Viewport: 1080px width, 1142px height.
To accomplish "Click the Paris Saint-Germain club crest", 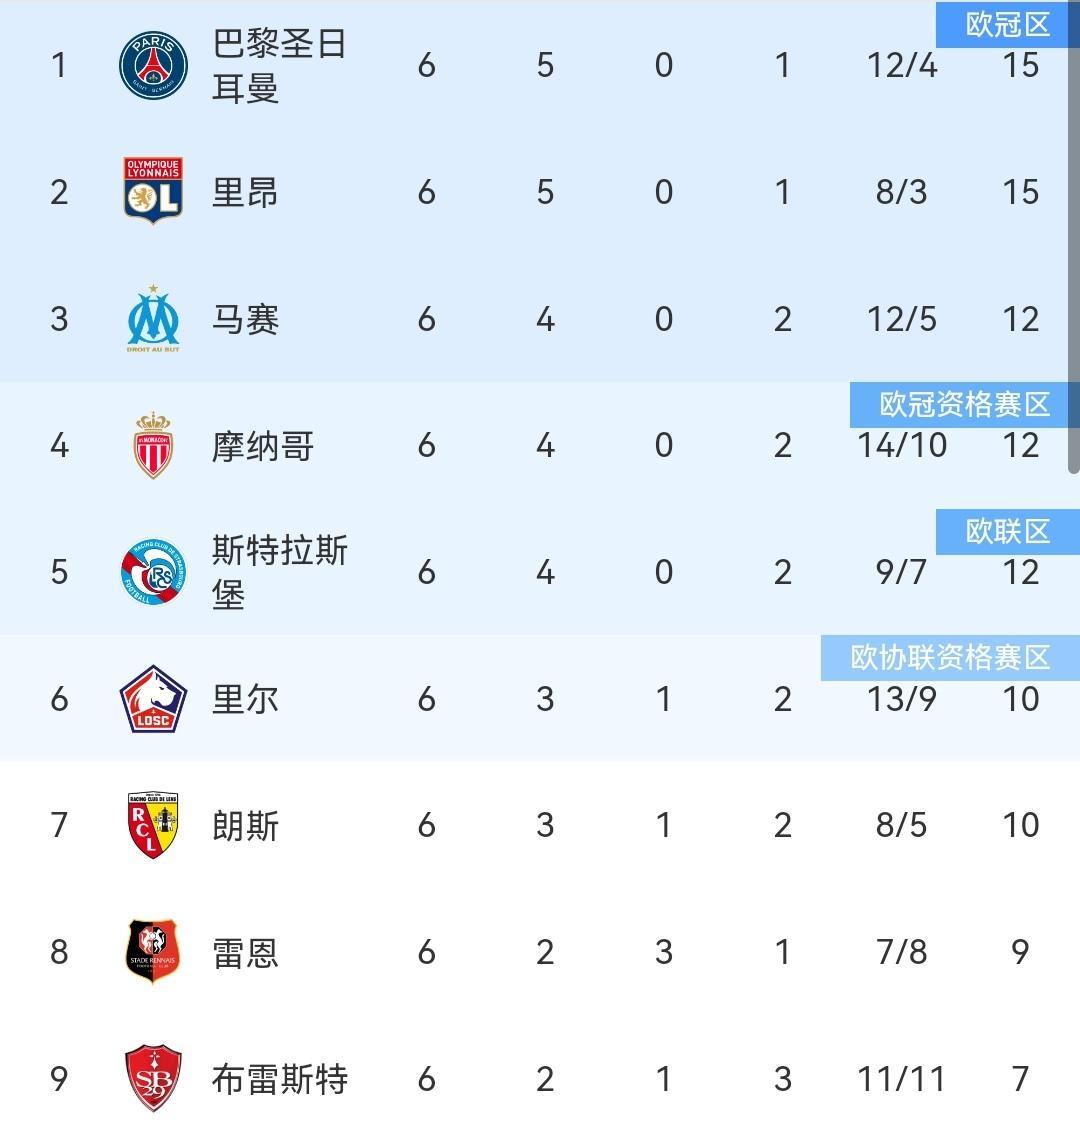I will tap(153, 66).
